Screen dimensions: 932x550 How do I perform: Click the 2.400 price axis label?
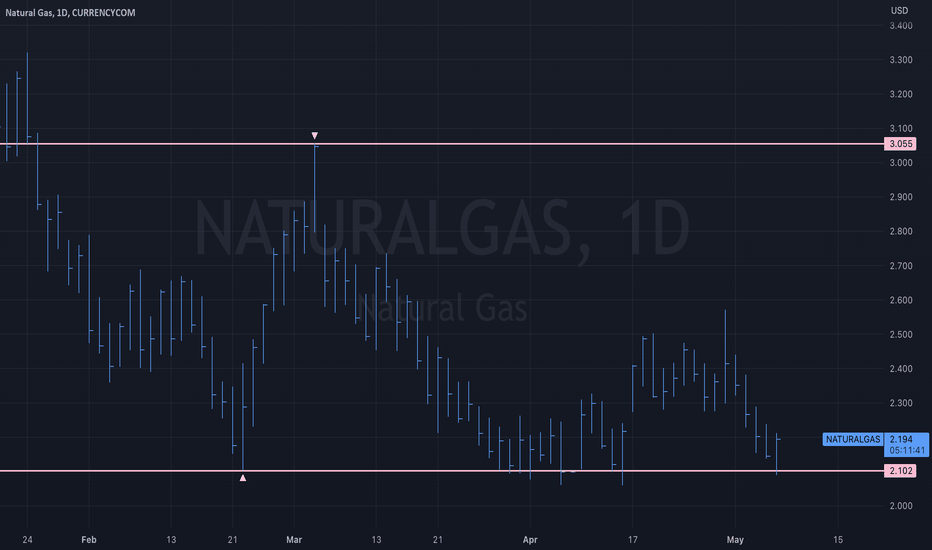[900, 369]
